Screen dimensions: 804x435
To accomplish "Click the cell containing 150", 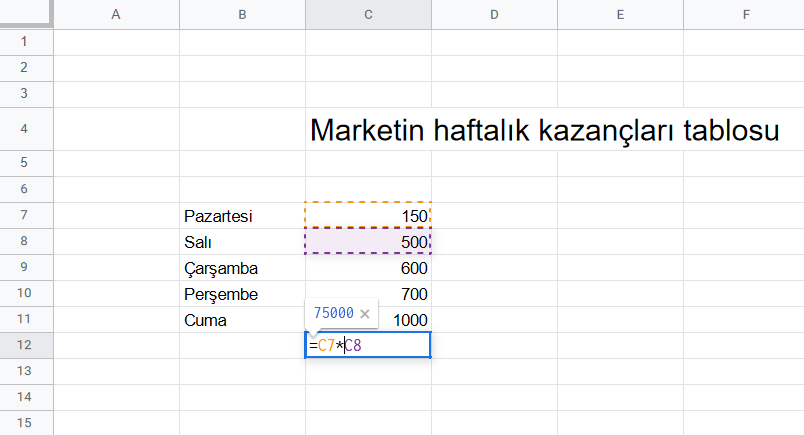I will pyautogui.click(x=368, y=215).
